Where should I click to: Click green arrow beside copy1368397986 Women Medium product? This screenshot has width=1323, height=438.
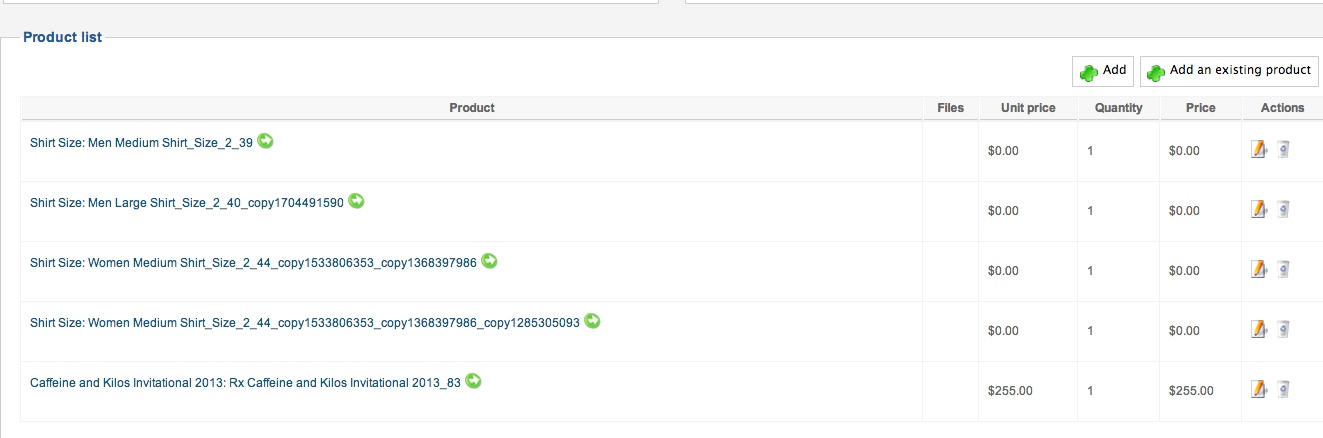click(x=489, y=261)
